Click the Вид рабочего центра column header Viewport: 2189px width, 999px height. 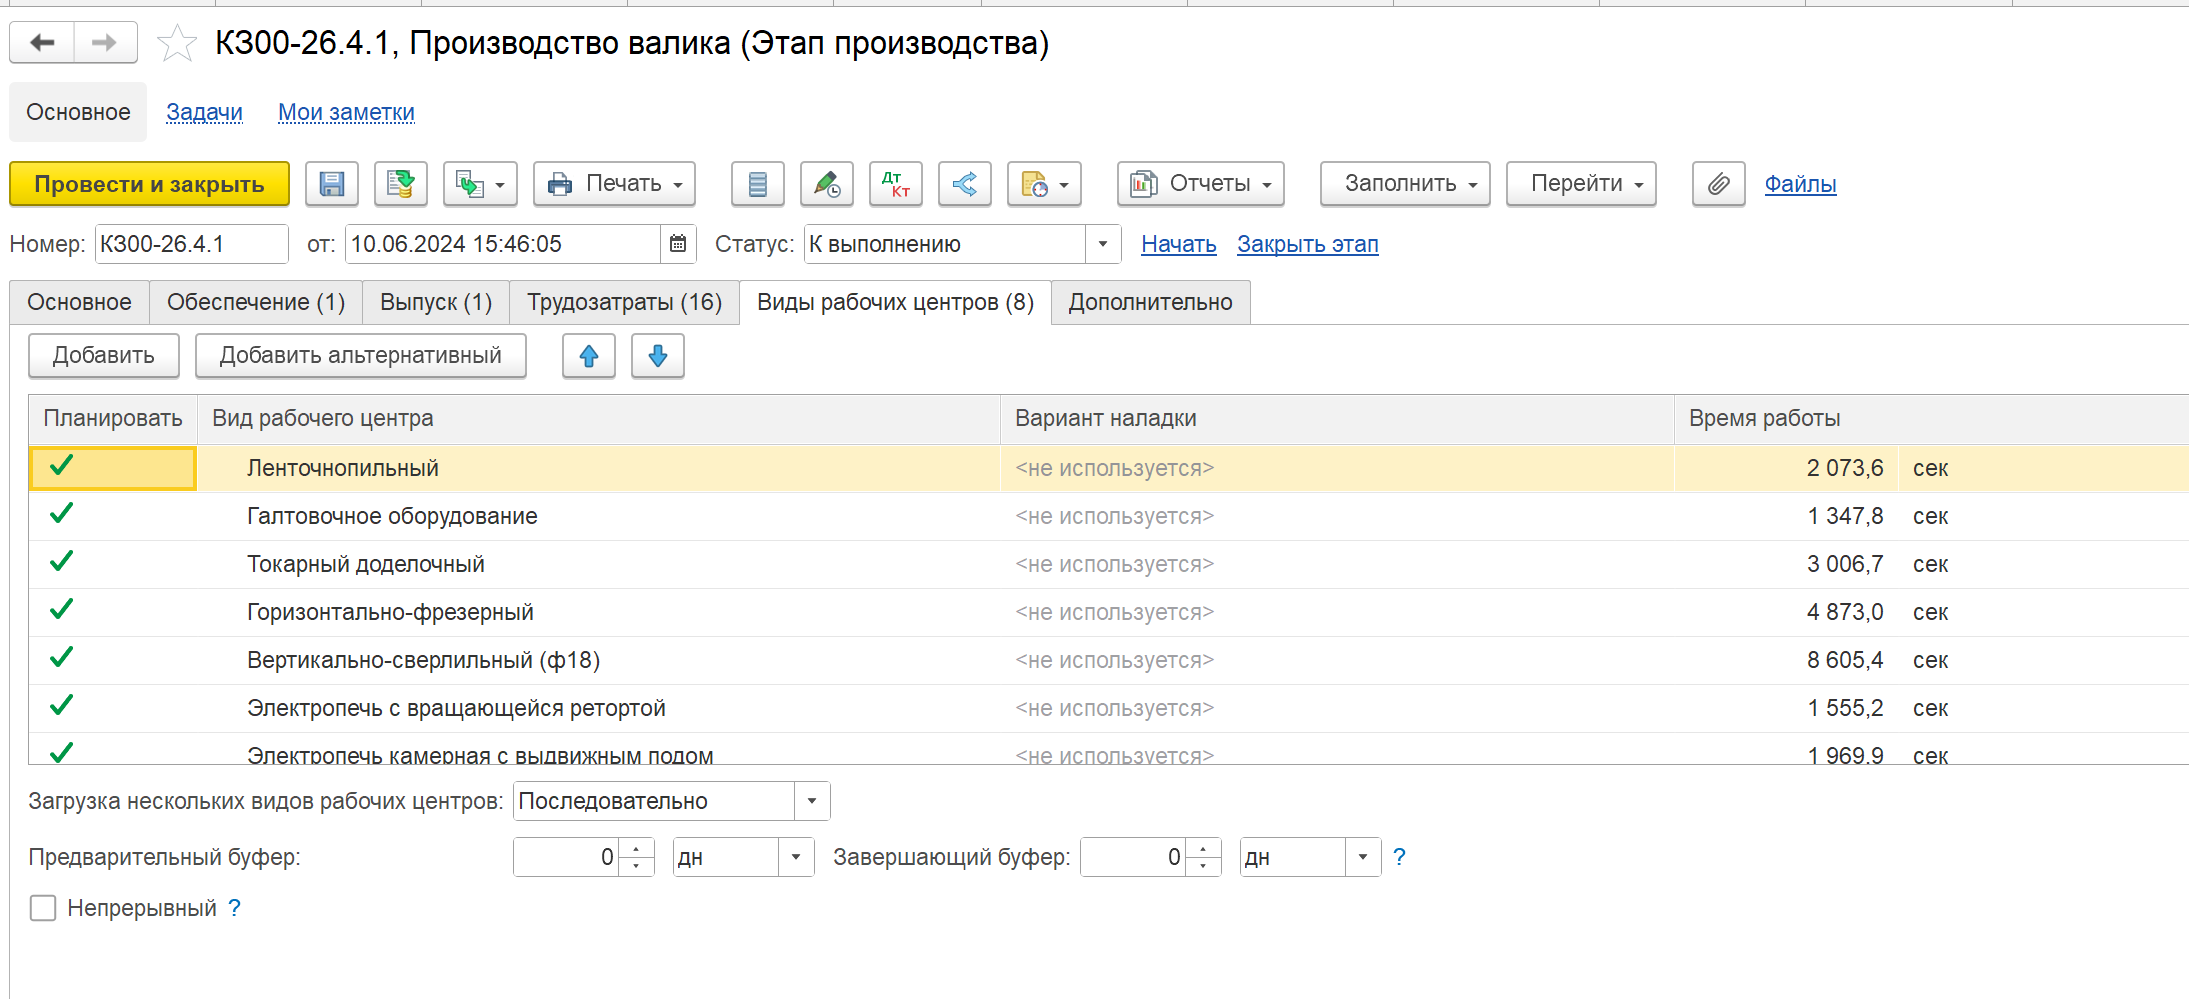pos(599,419)
